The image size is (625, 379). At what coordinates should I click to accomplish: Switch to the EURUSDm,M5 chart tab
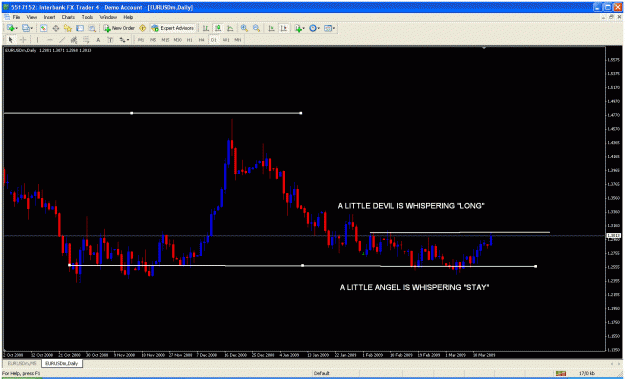coord(22,363)
